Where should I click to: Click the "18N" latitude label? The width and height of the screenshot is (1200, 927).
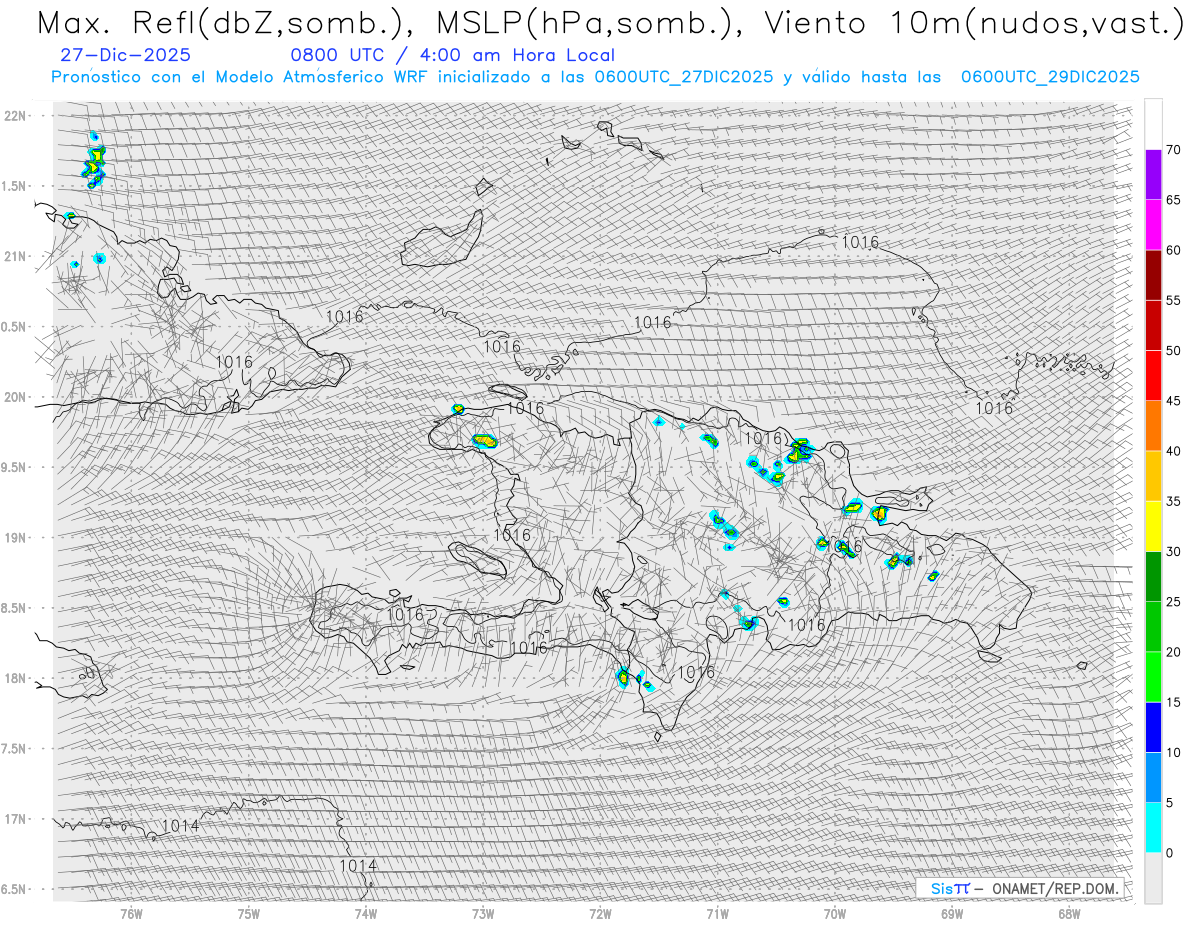click(x=16, y=678)
